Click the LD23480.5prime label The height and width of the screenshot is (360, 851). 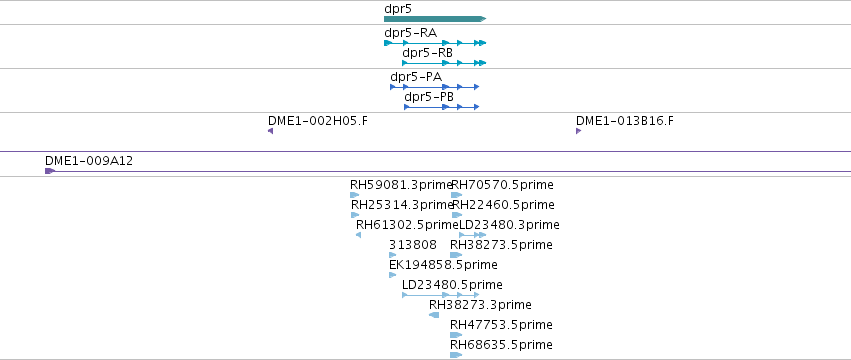click(x=452, y=285)
